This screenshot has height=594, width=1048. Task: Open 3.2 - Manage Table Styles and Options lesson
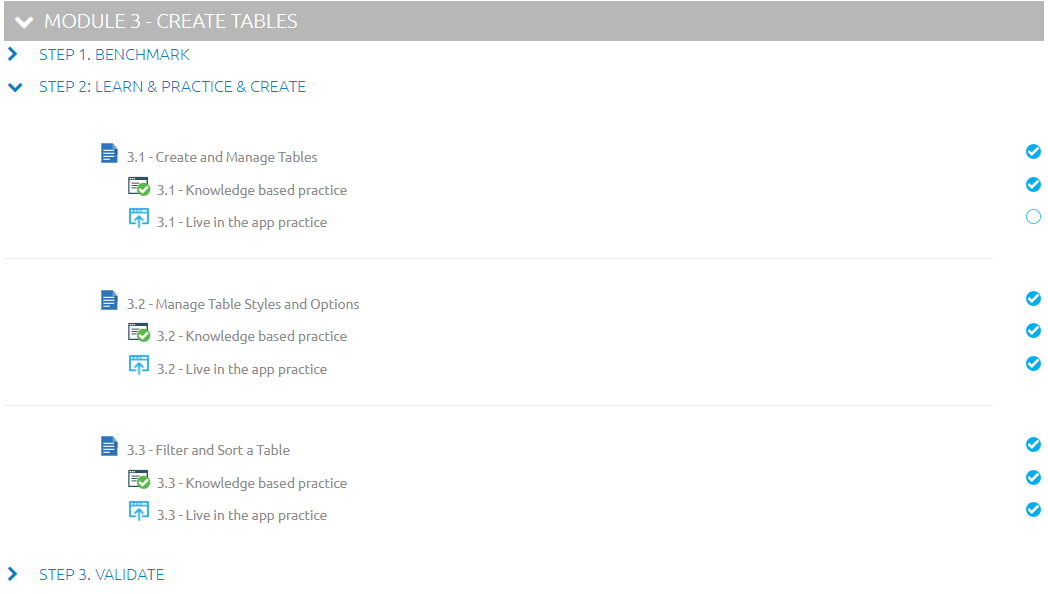[243, 304]
